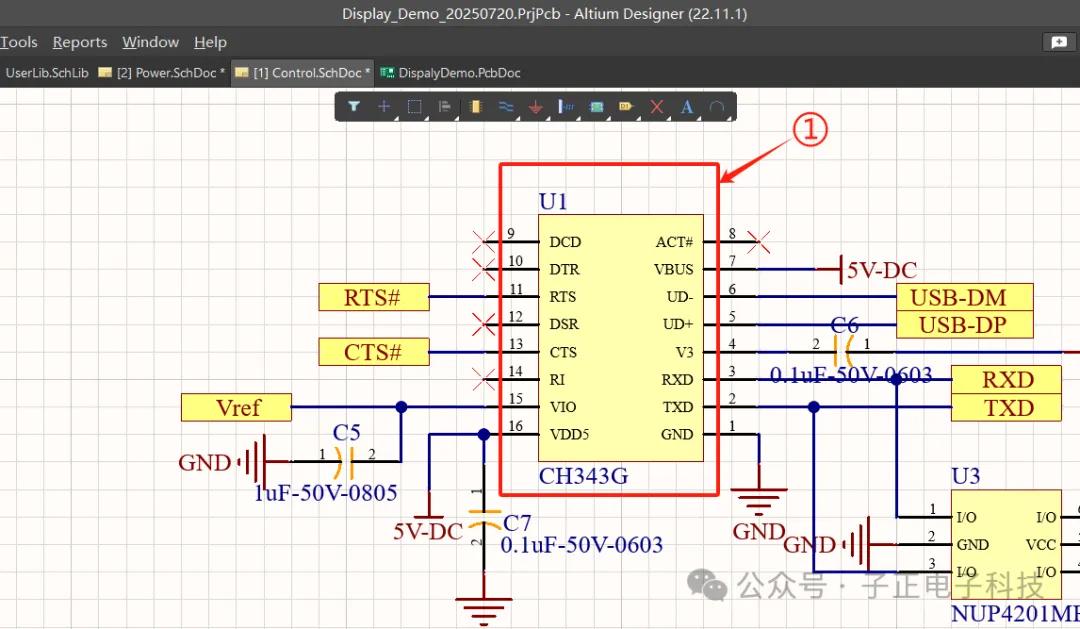Click the No ERC cross on DSR pin

pyautogui.click(x=484, y=324)
